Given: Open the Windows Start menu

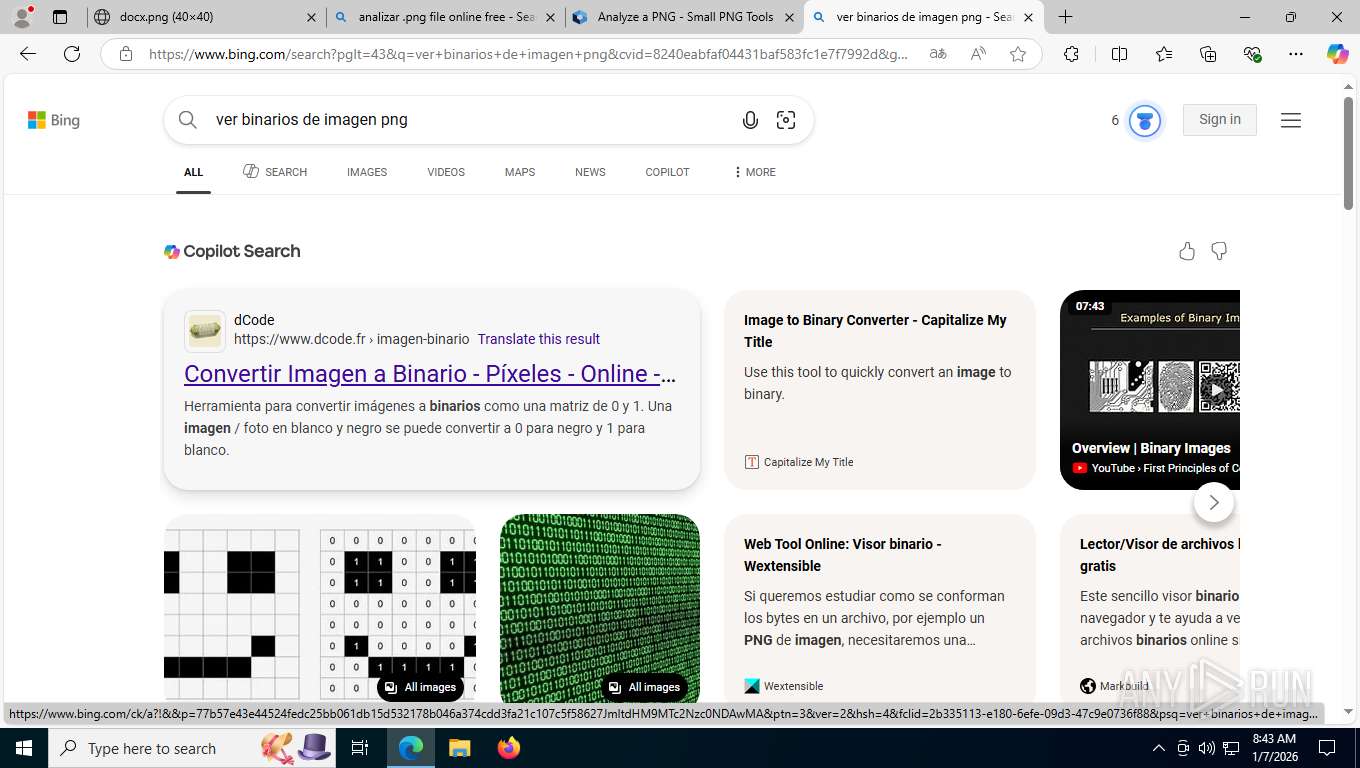Looking at the screenshot, I should (23, 748).
